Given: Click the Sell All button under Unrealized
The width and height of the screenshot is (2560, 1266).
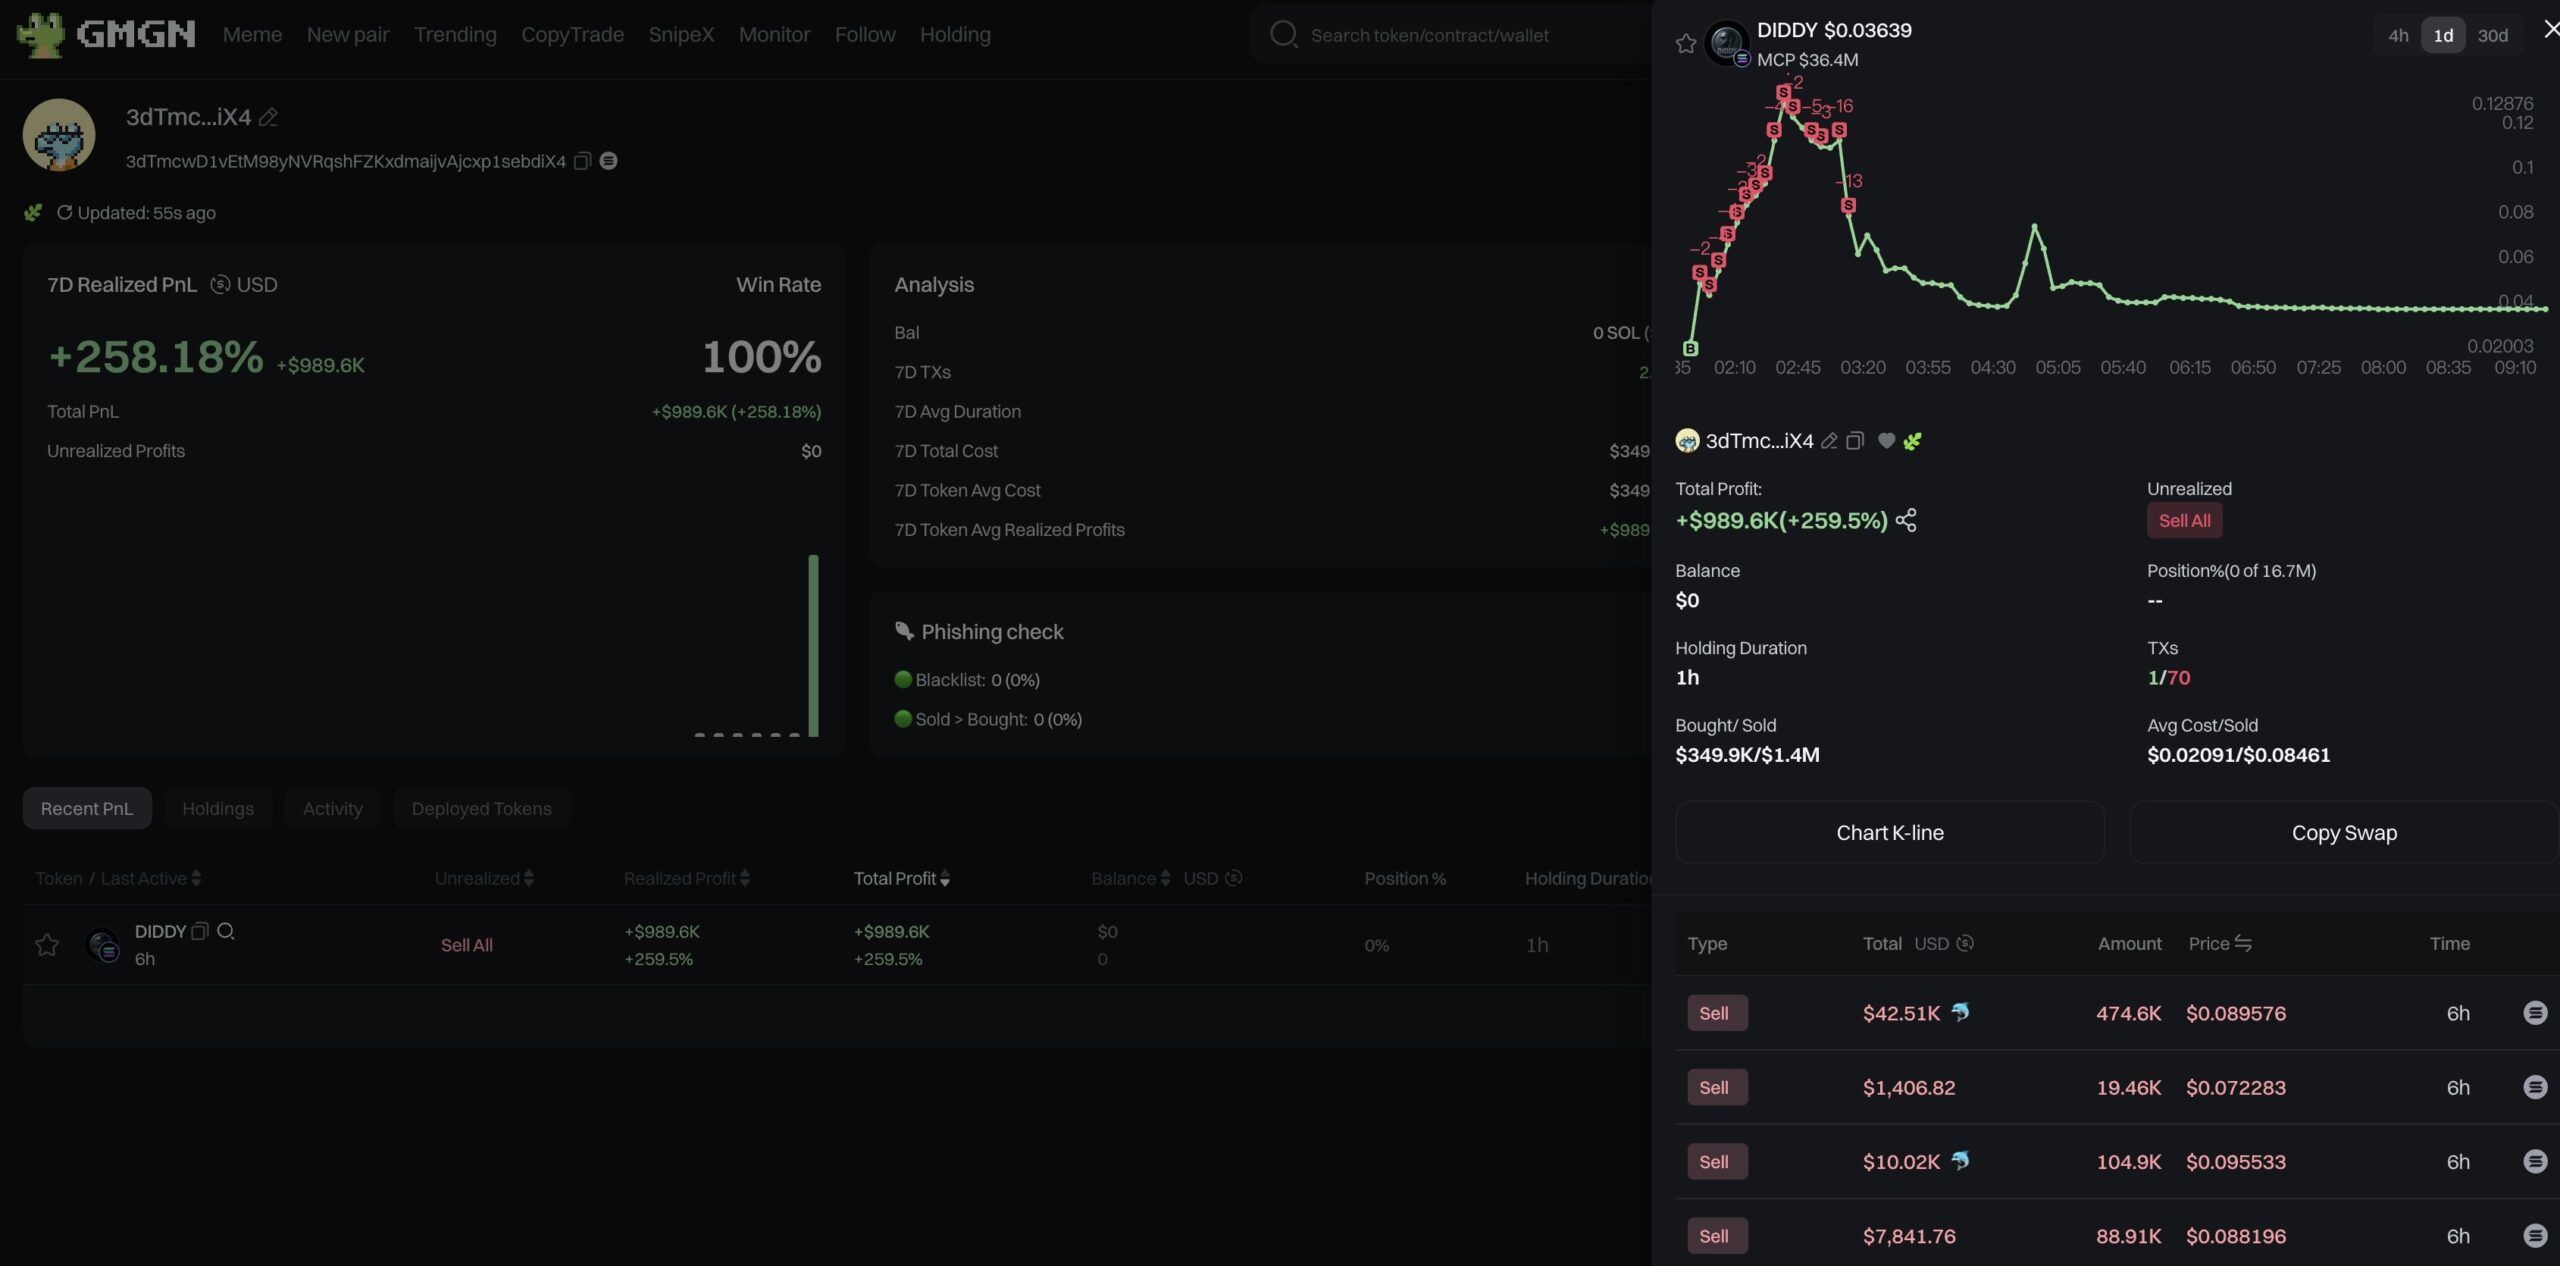Looking at the screenshot, I should click(x=2184, y=520).
